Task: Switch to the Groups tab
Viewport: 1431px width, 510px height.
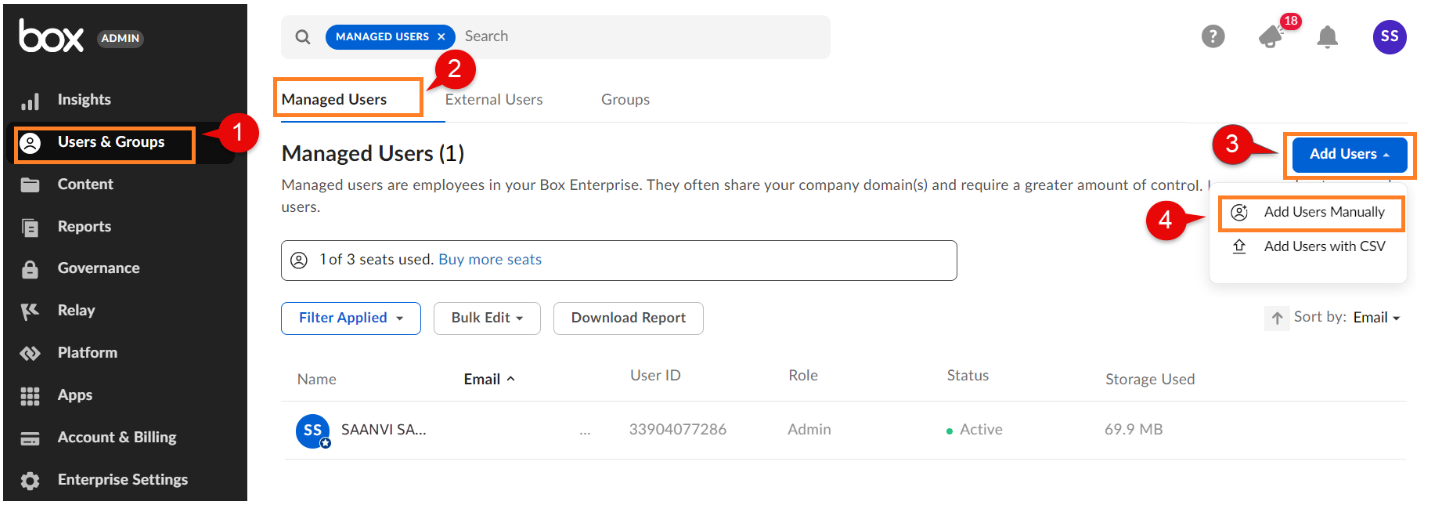Action: pyautogui.click(x=625, y=99)
